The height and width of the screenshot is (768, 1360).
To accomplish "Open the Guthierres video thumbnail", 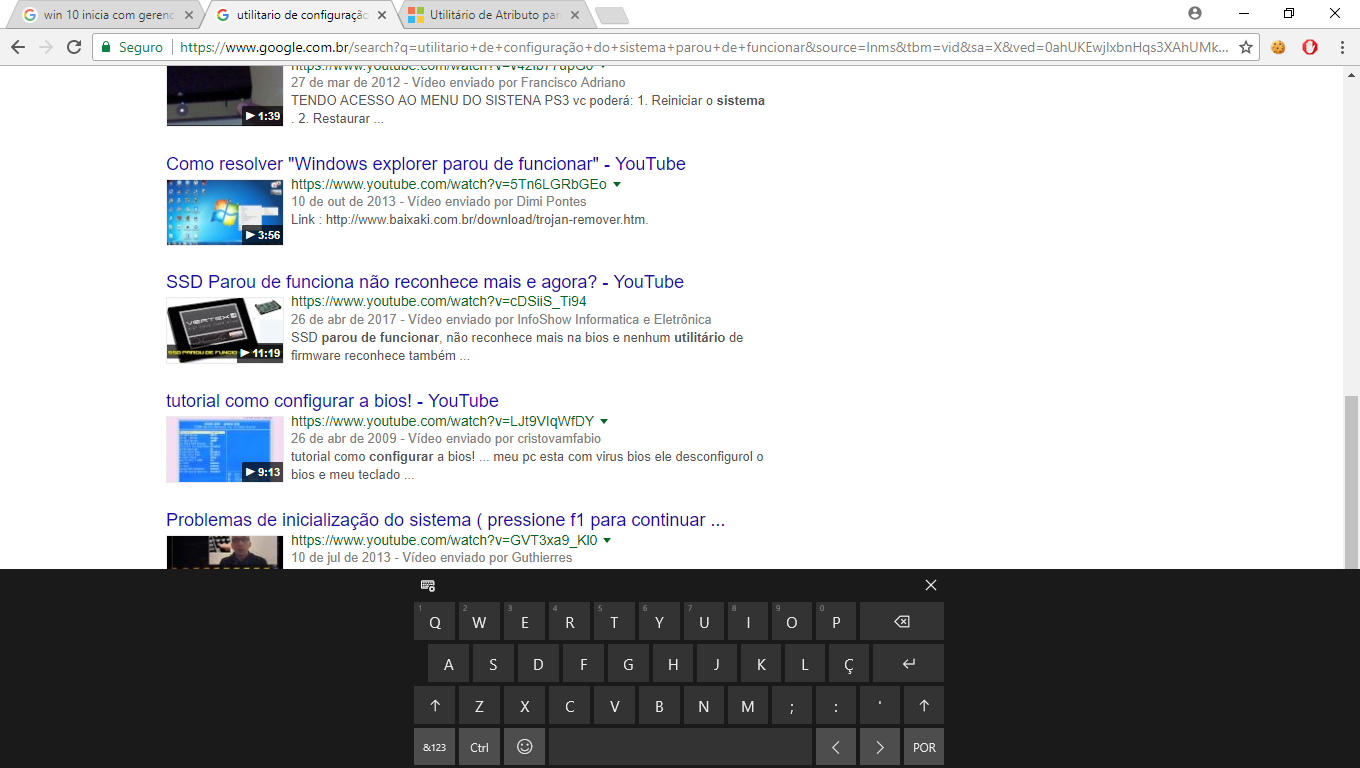I will pos(225,552).
